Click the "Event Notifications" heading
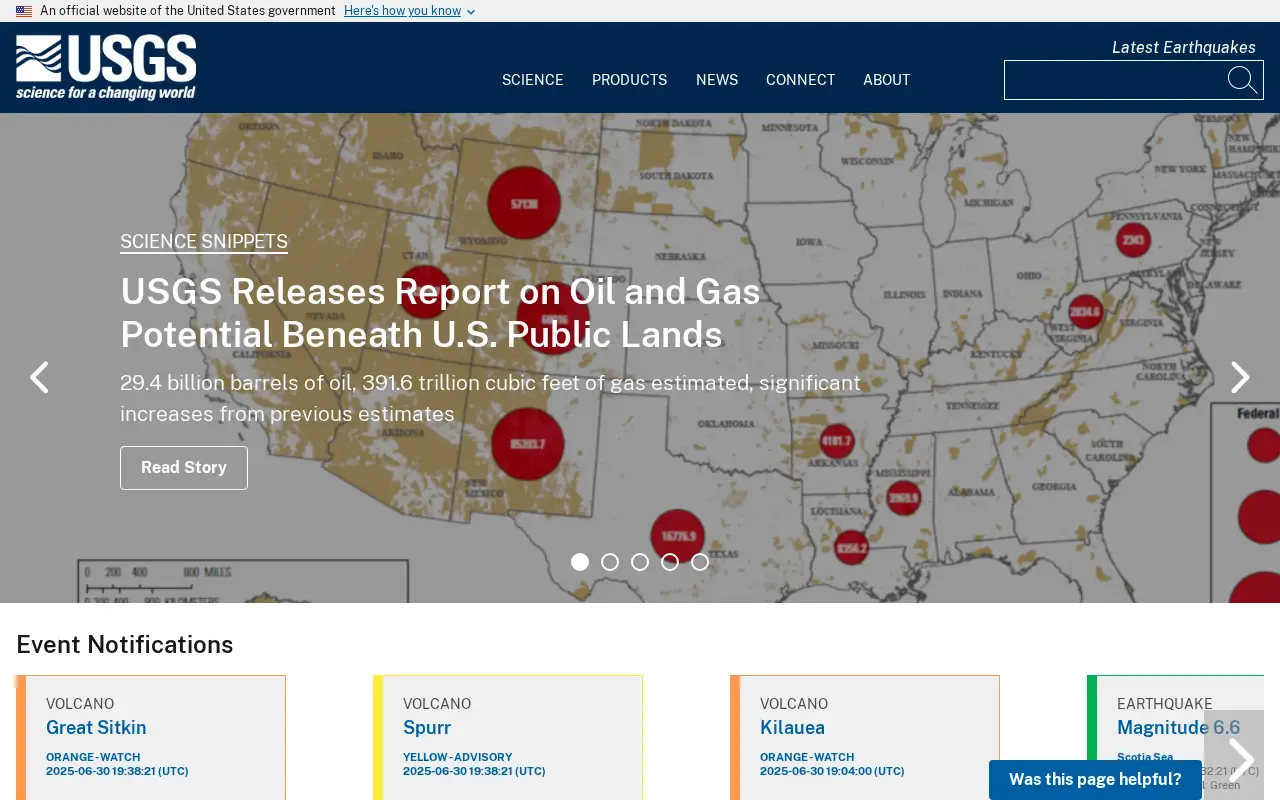The image size is (1280, 800). [x=125, y=645]
